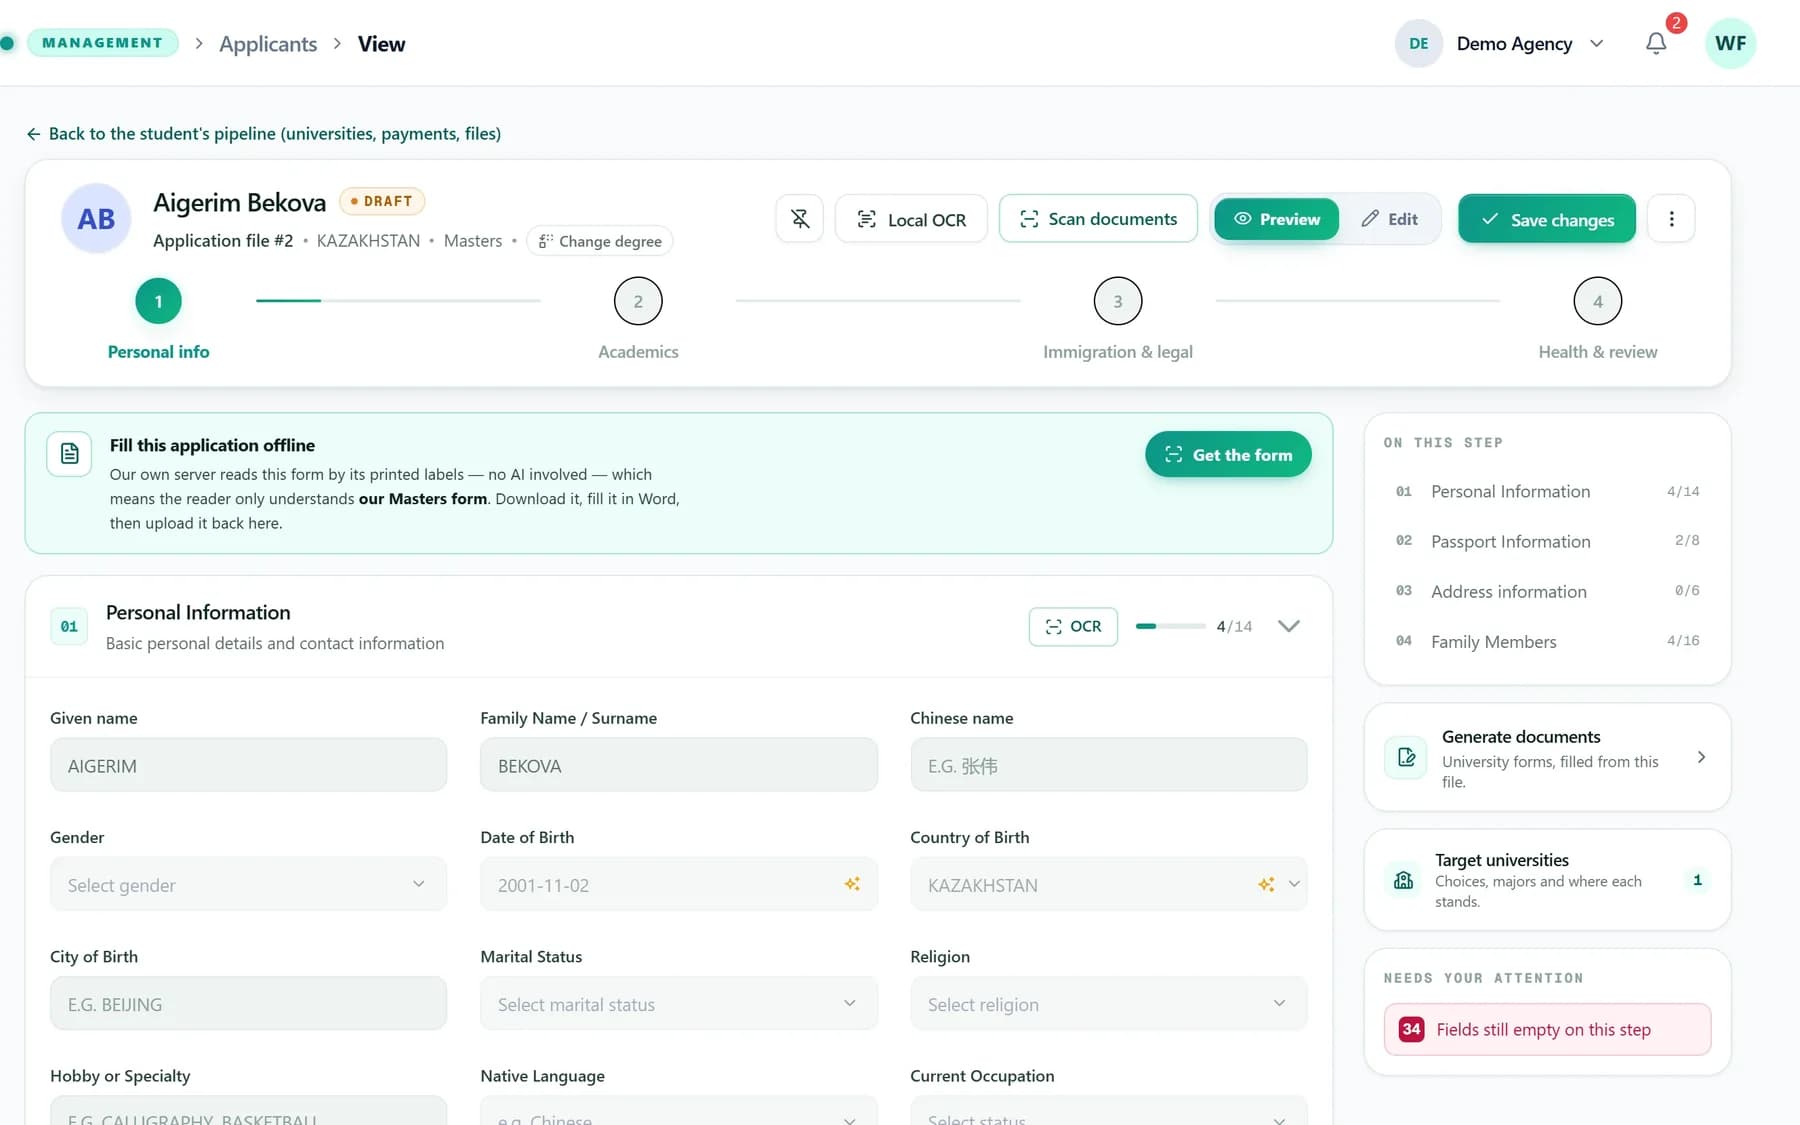The image size is (1800, 1125).
Task: Click Save changes button
Action: point(1547,219)
